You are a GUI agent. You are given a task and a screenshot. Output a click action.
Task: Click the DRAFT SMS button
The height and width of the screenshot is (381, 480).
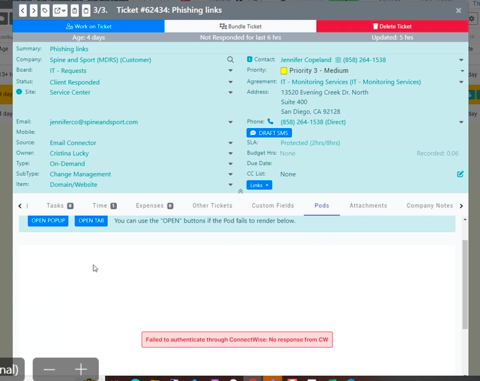(x=269, y=133)
